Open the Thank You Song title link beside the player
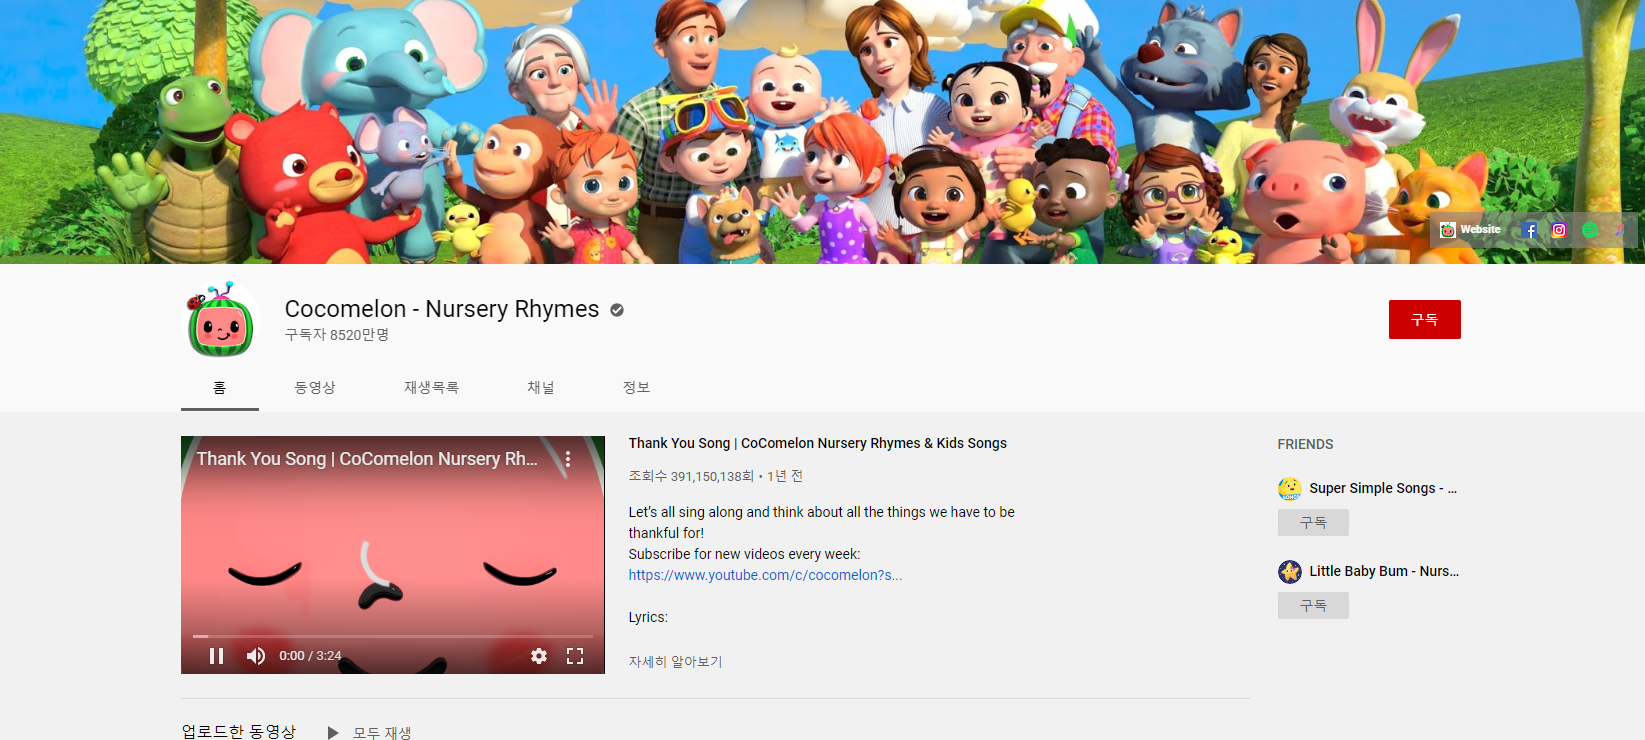The image size is (1645, 740). click(817, 443)
